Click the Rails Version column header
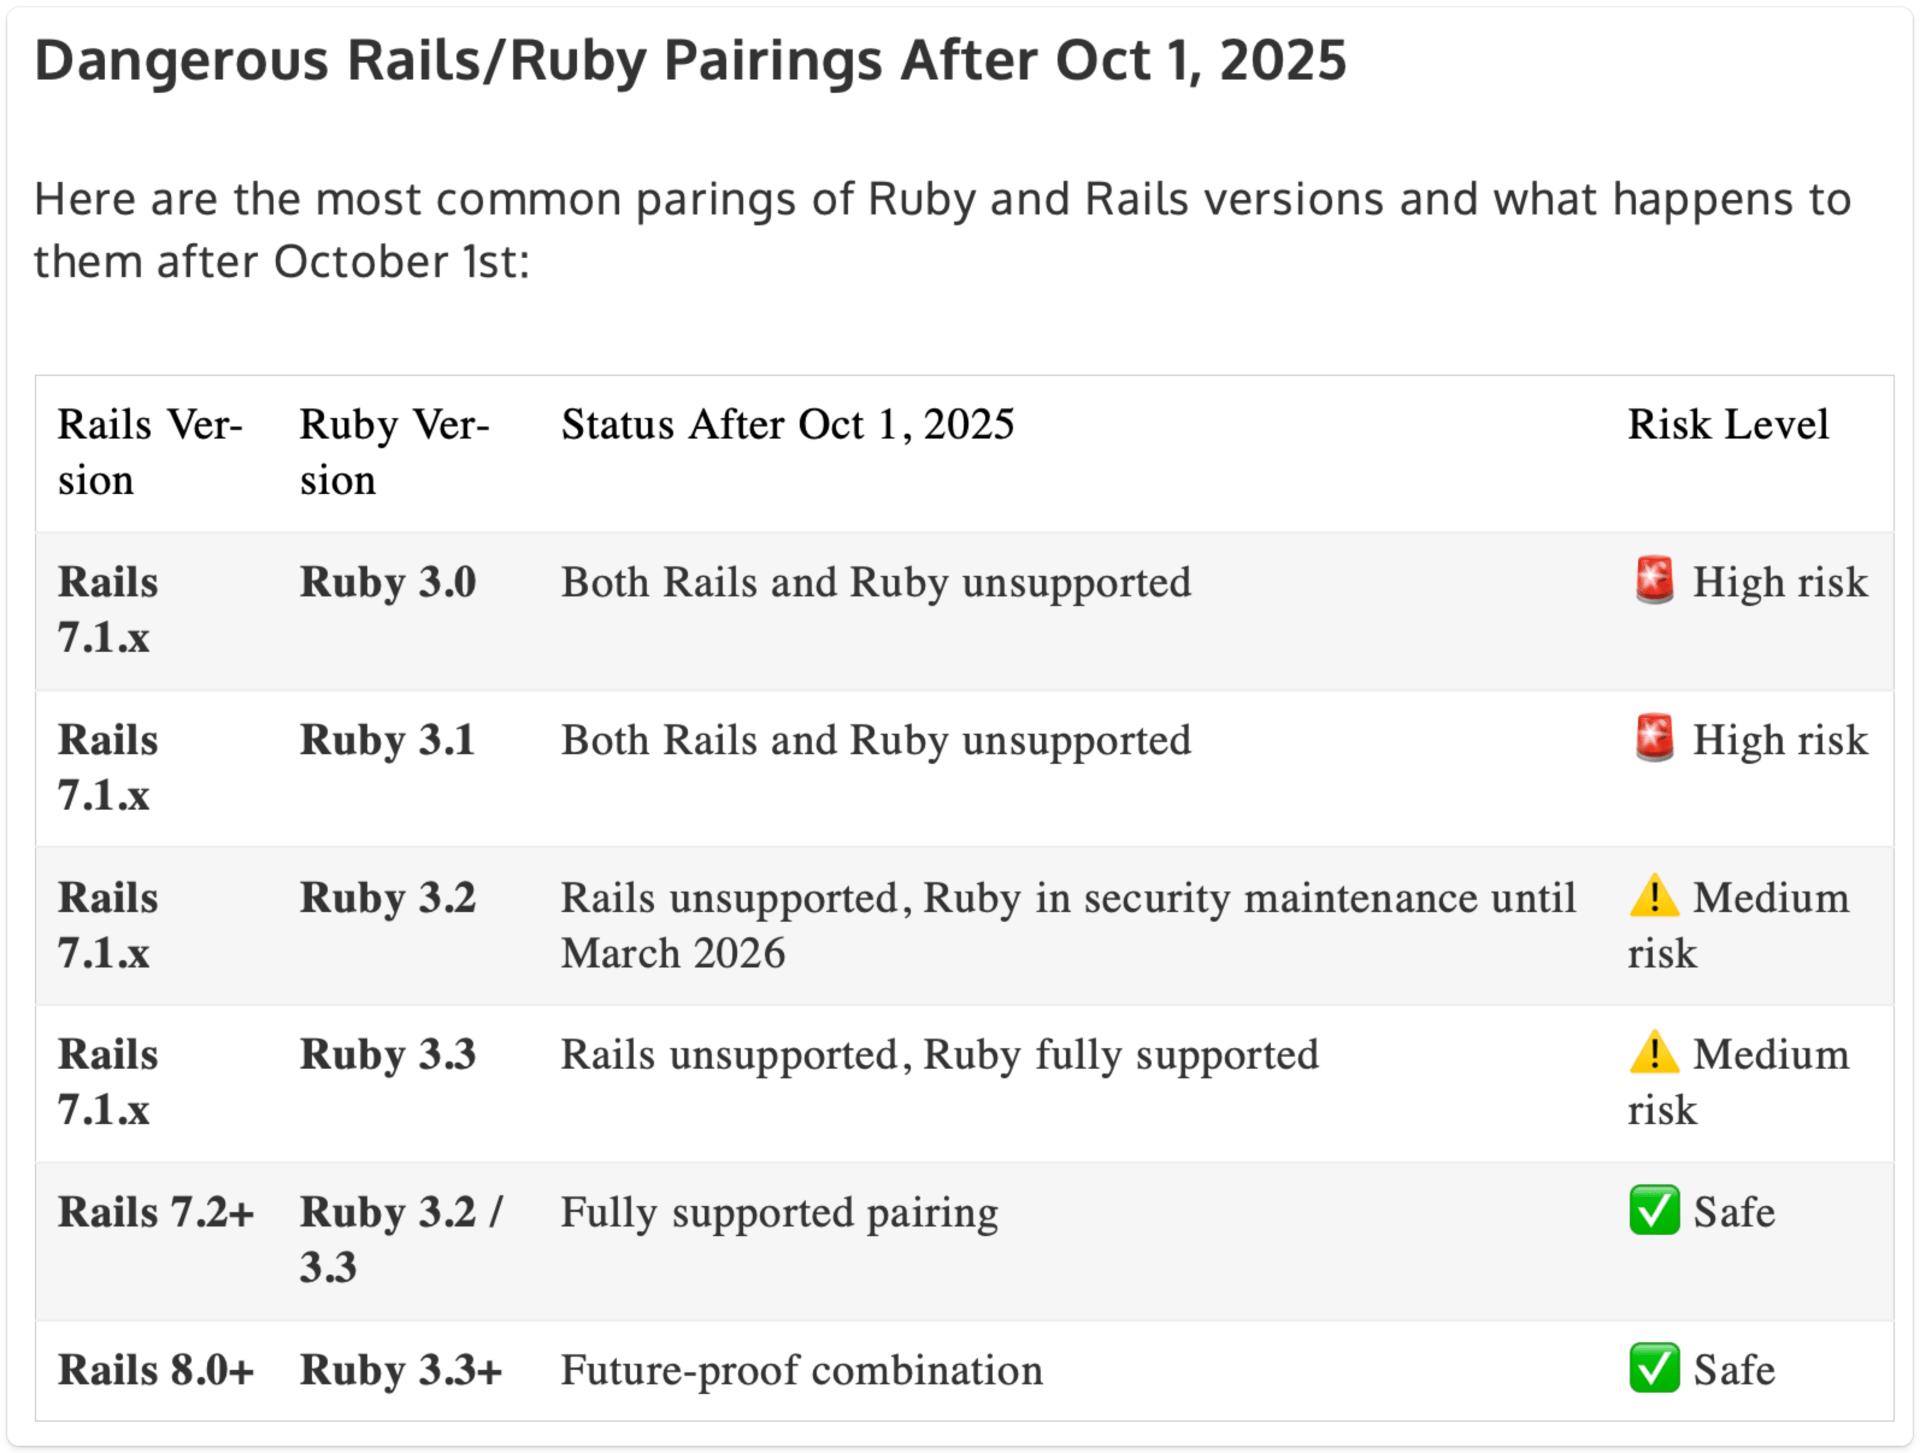The height and width of the screenshot is (1453, 1920). coord(150,452)
